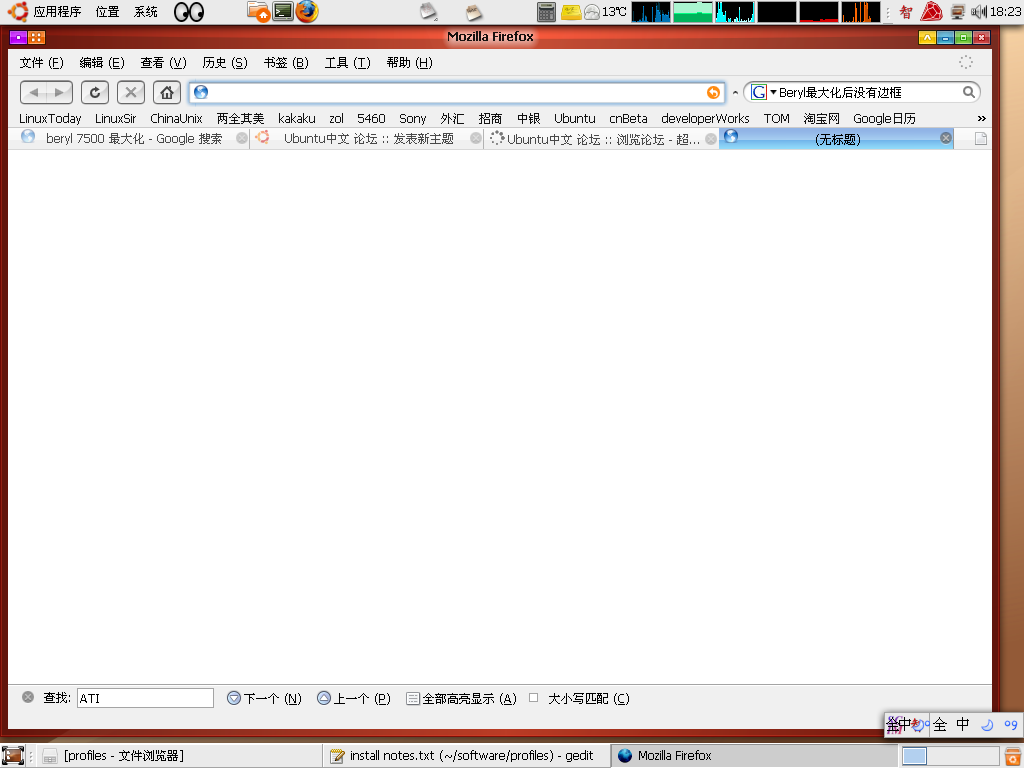Open the Ubuntu bookmark
The image size is (1024, 768).
[x=575, y=118]
